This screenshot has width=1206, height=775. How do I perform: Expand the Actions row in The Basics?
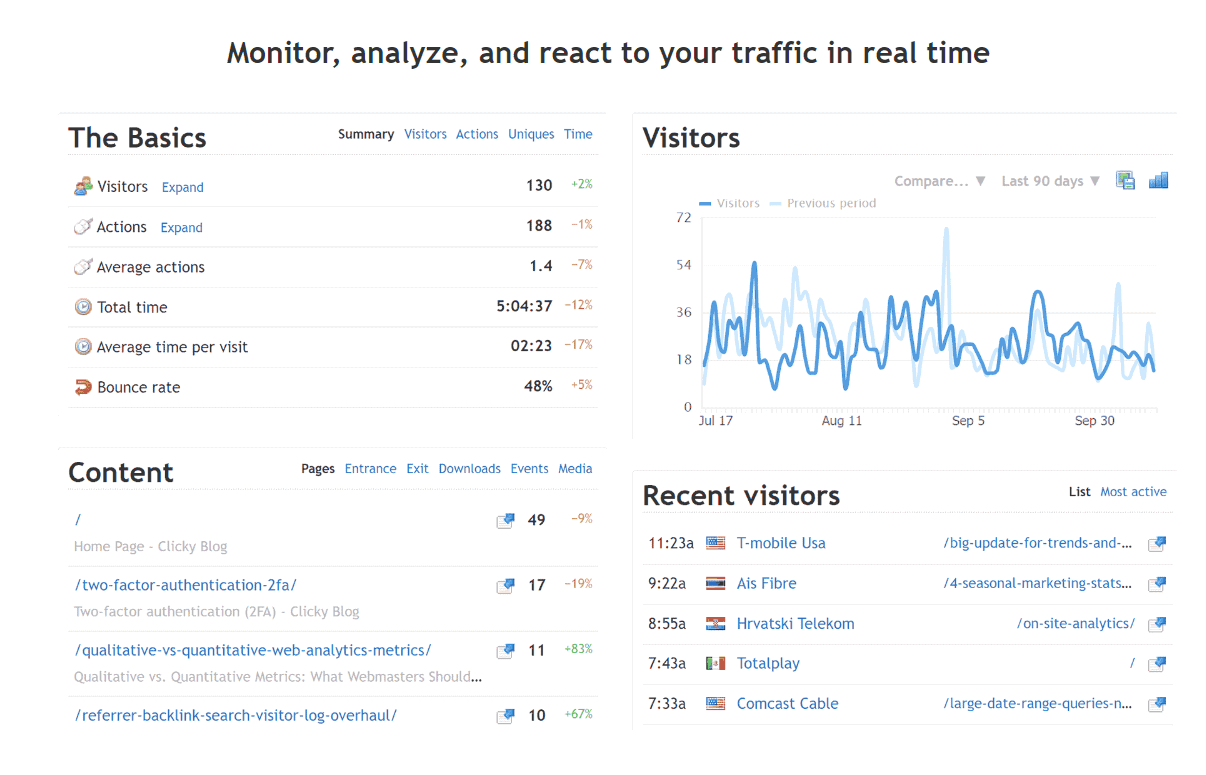182,227
